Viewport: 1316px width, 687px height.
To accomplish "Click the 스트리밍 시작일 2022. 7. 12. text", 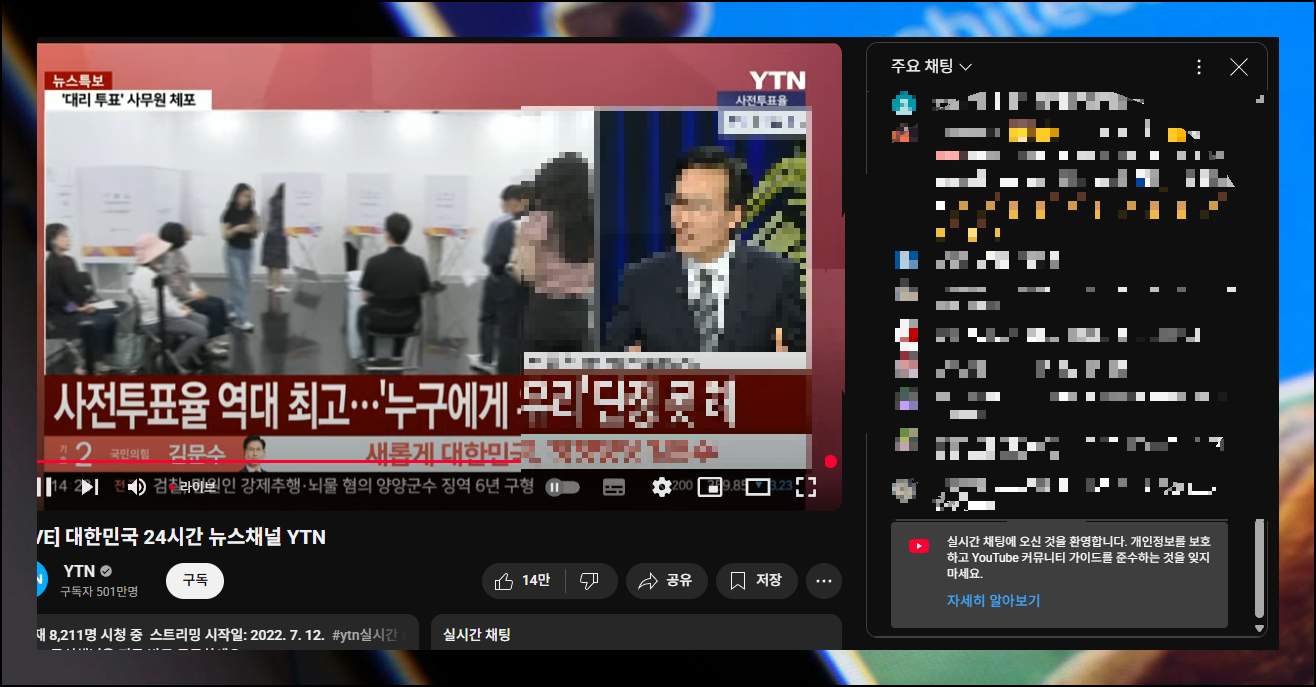I will point(237,635).
